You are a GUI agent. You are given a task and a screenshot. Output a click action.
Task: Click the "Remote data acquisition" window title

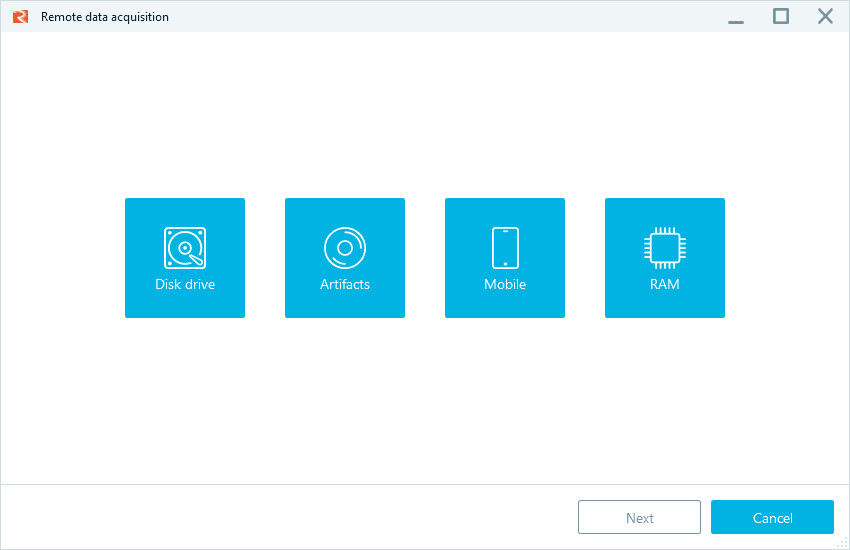105,17
